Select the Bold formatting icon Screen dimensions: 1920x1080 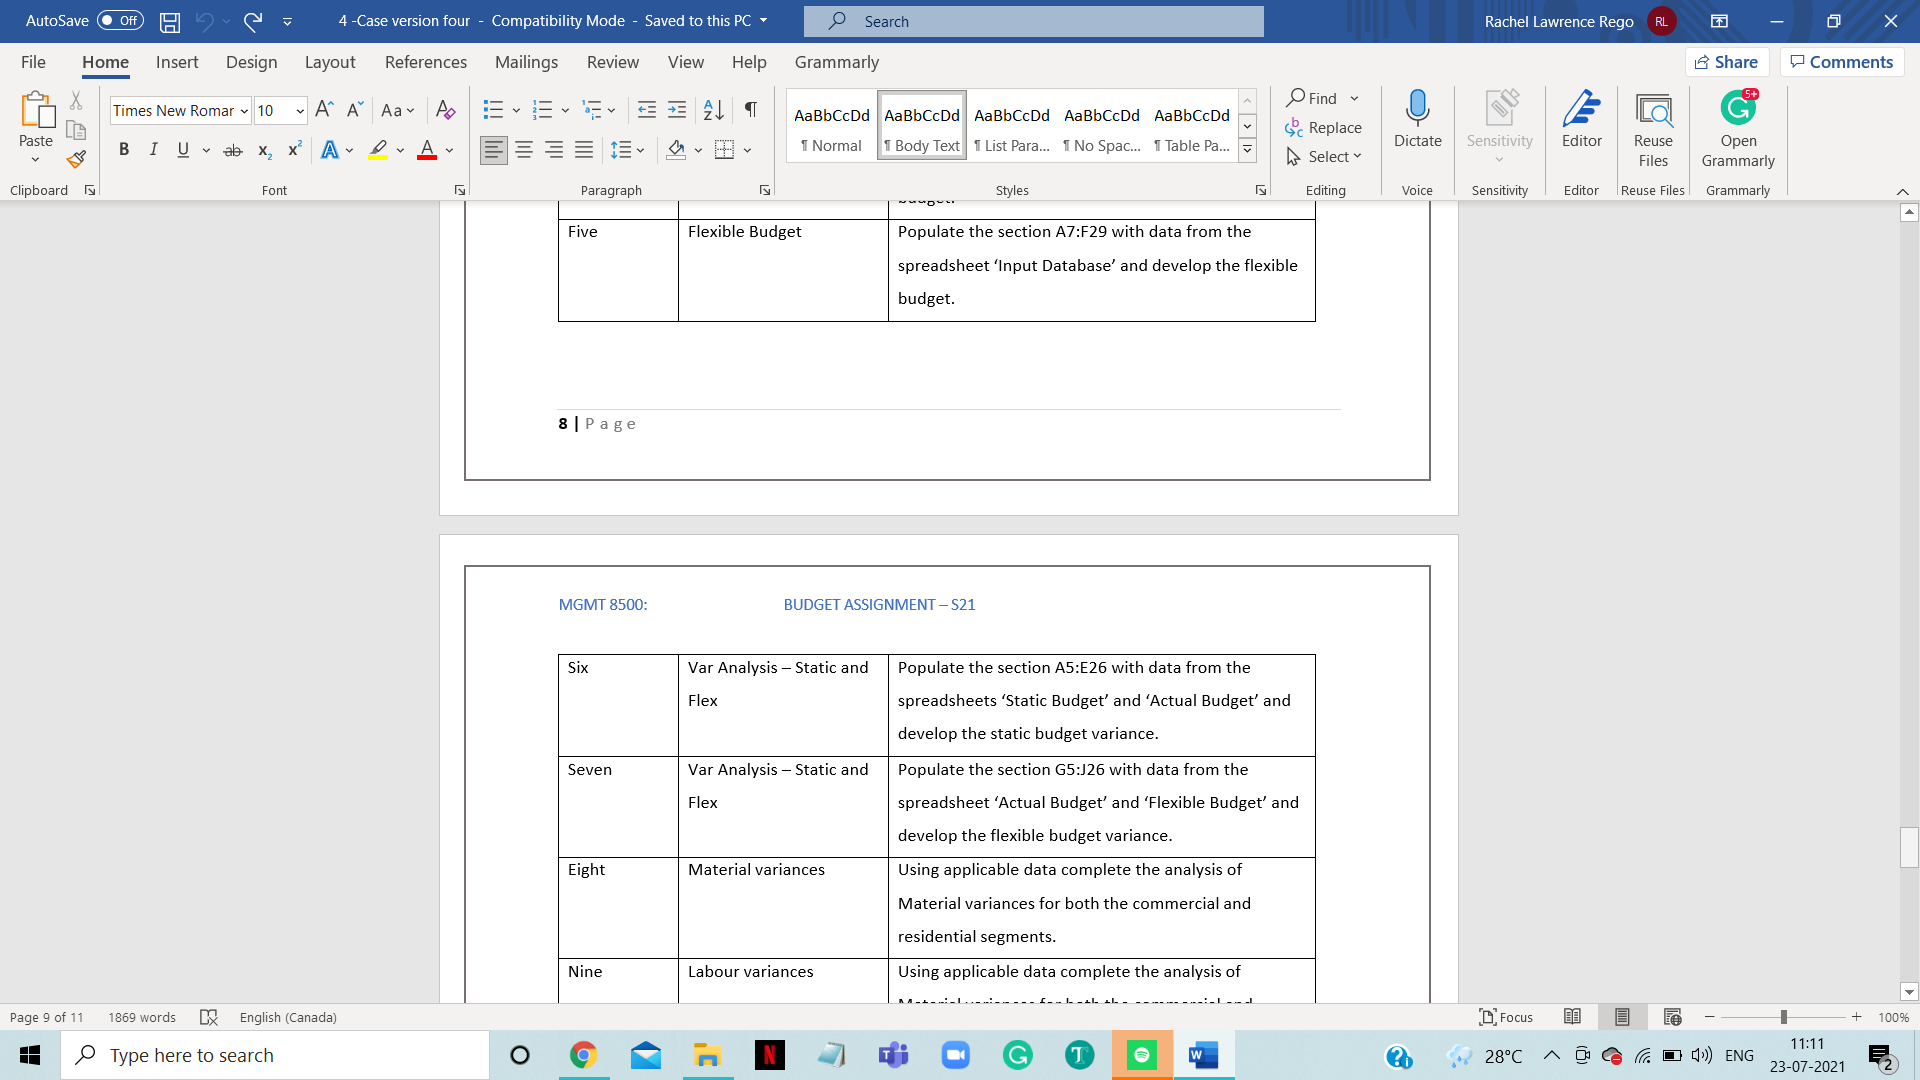click(124, 149)
